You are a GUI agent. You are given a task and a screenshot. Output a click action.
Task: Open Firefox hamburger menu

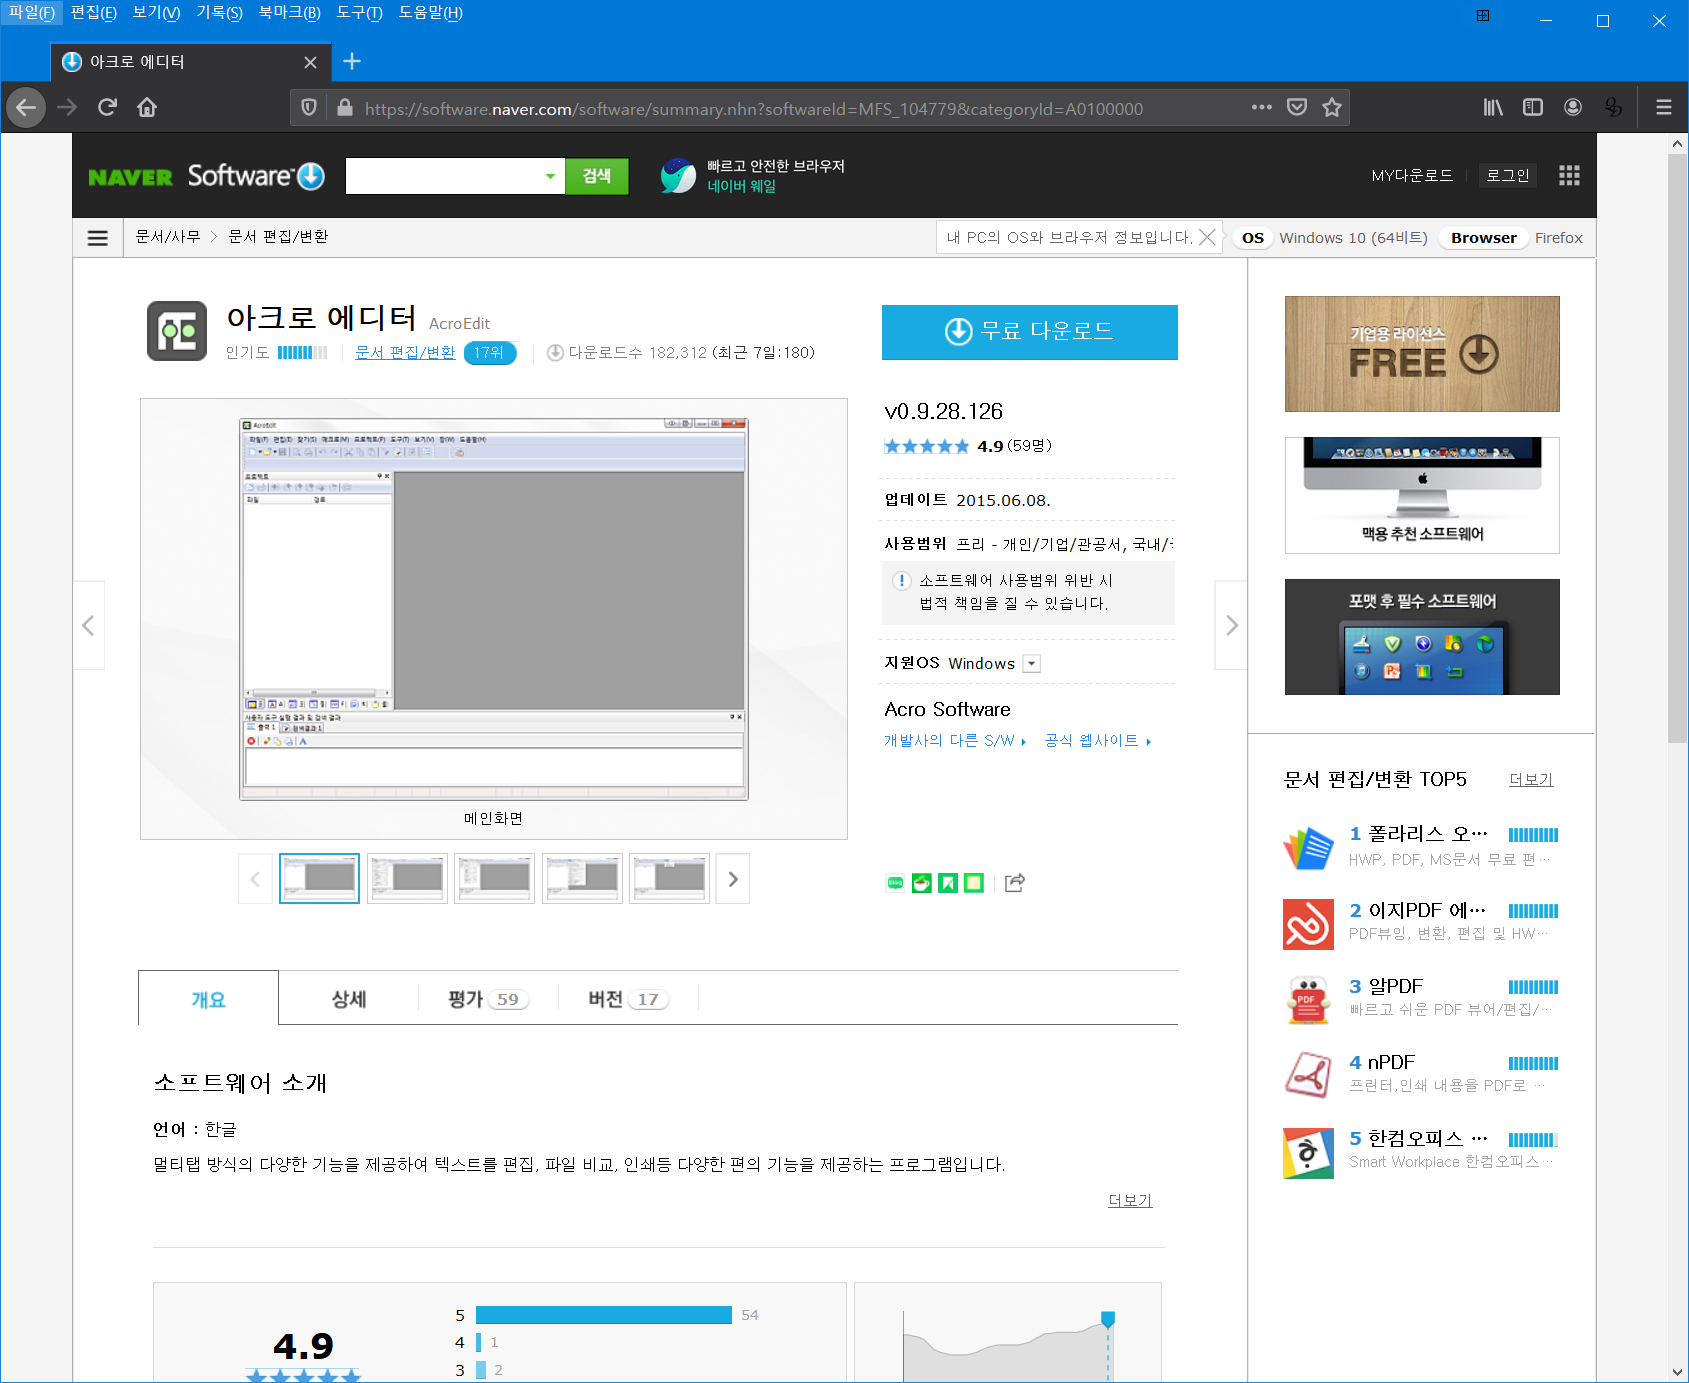click(1664, 107)
